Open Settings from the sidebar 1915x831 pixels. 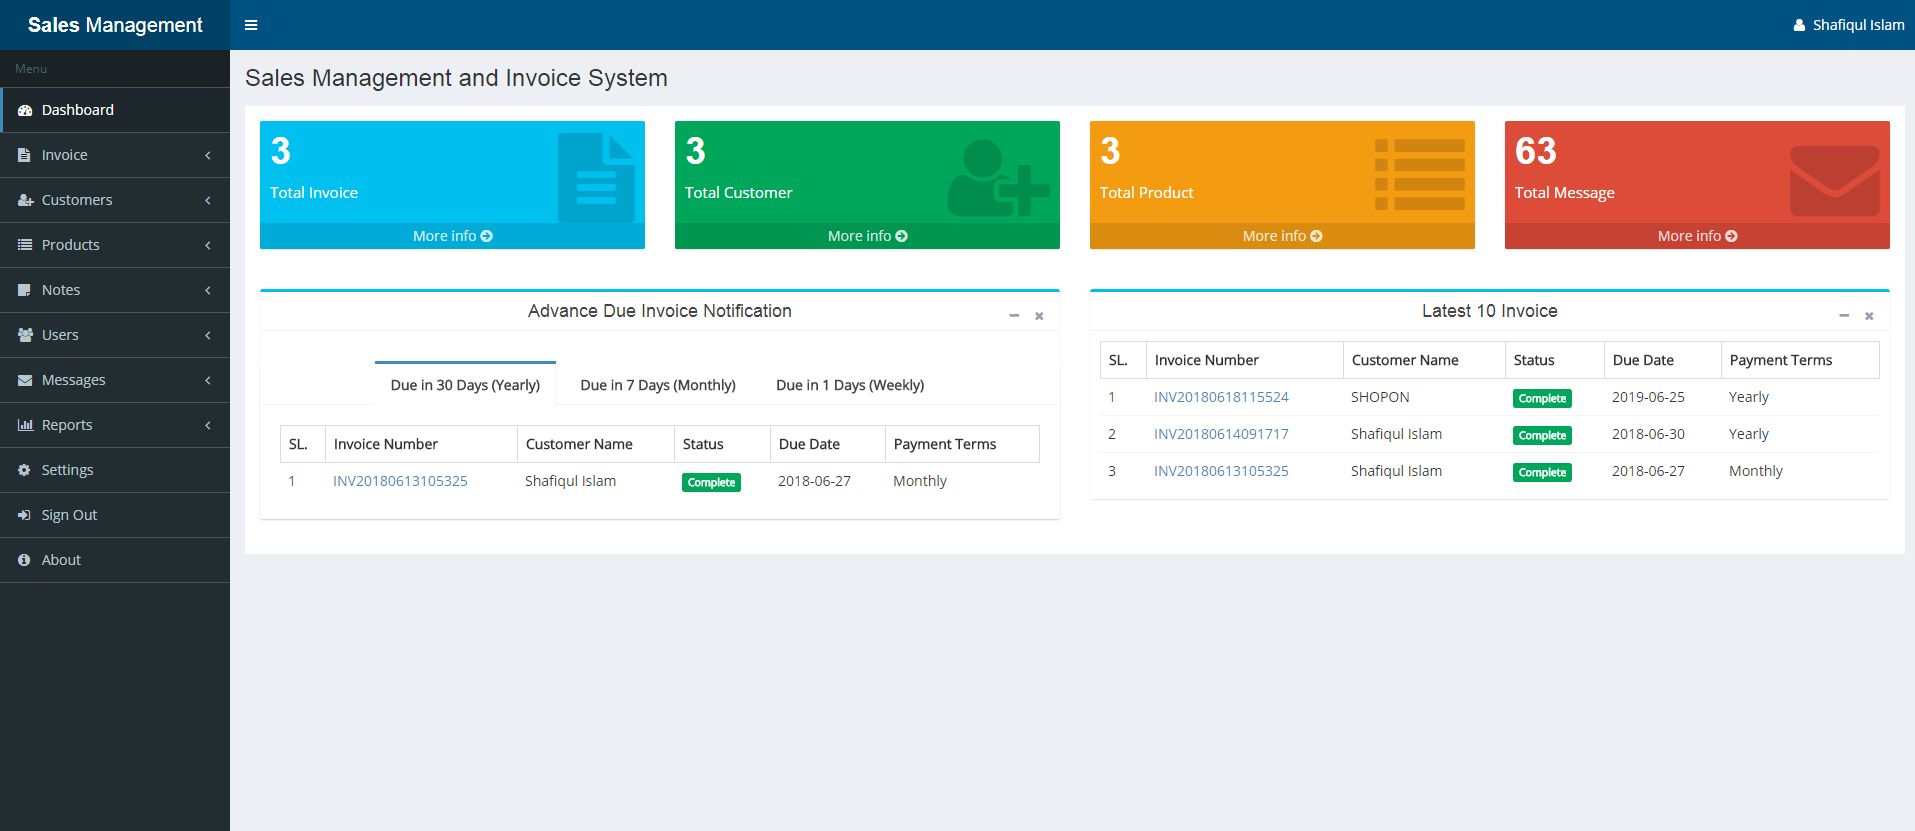click(x=67, y=470)
